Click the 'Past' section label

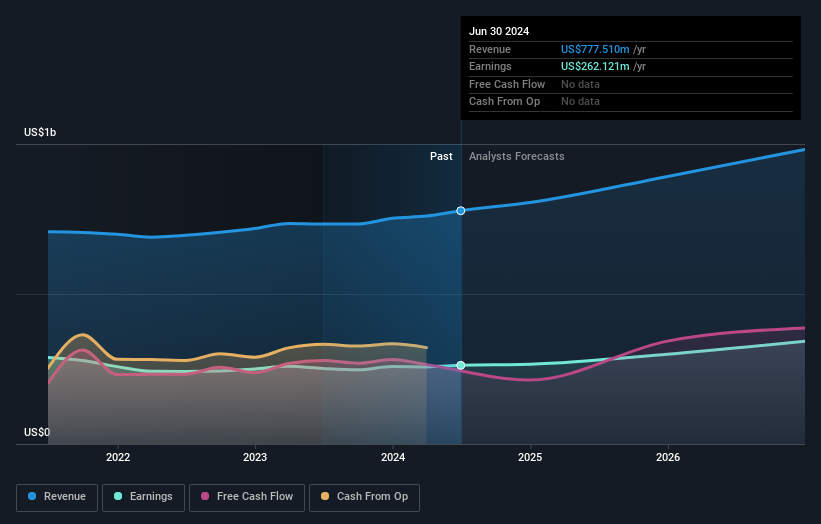(441, 157)
